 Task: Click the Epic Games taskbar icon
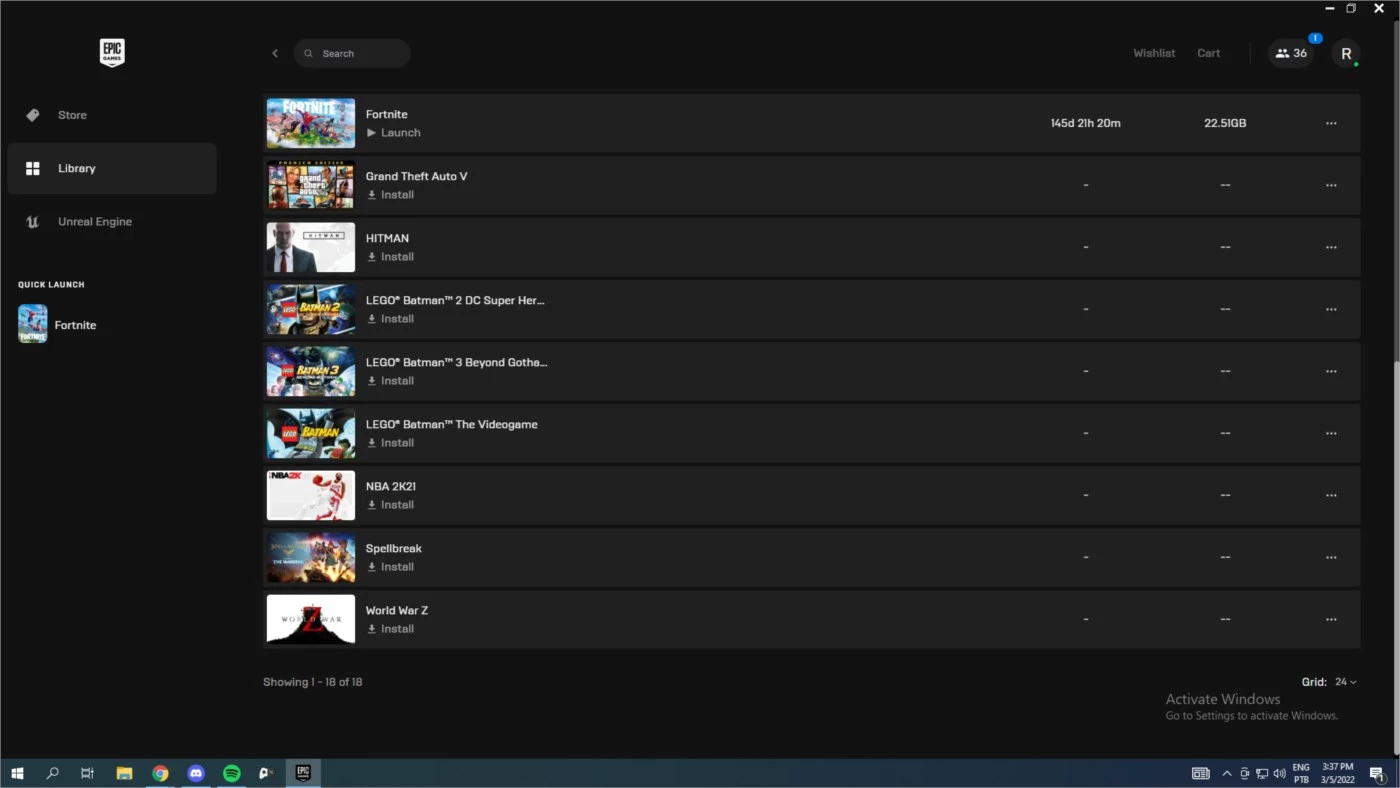point(303,773)
